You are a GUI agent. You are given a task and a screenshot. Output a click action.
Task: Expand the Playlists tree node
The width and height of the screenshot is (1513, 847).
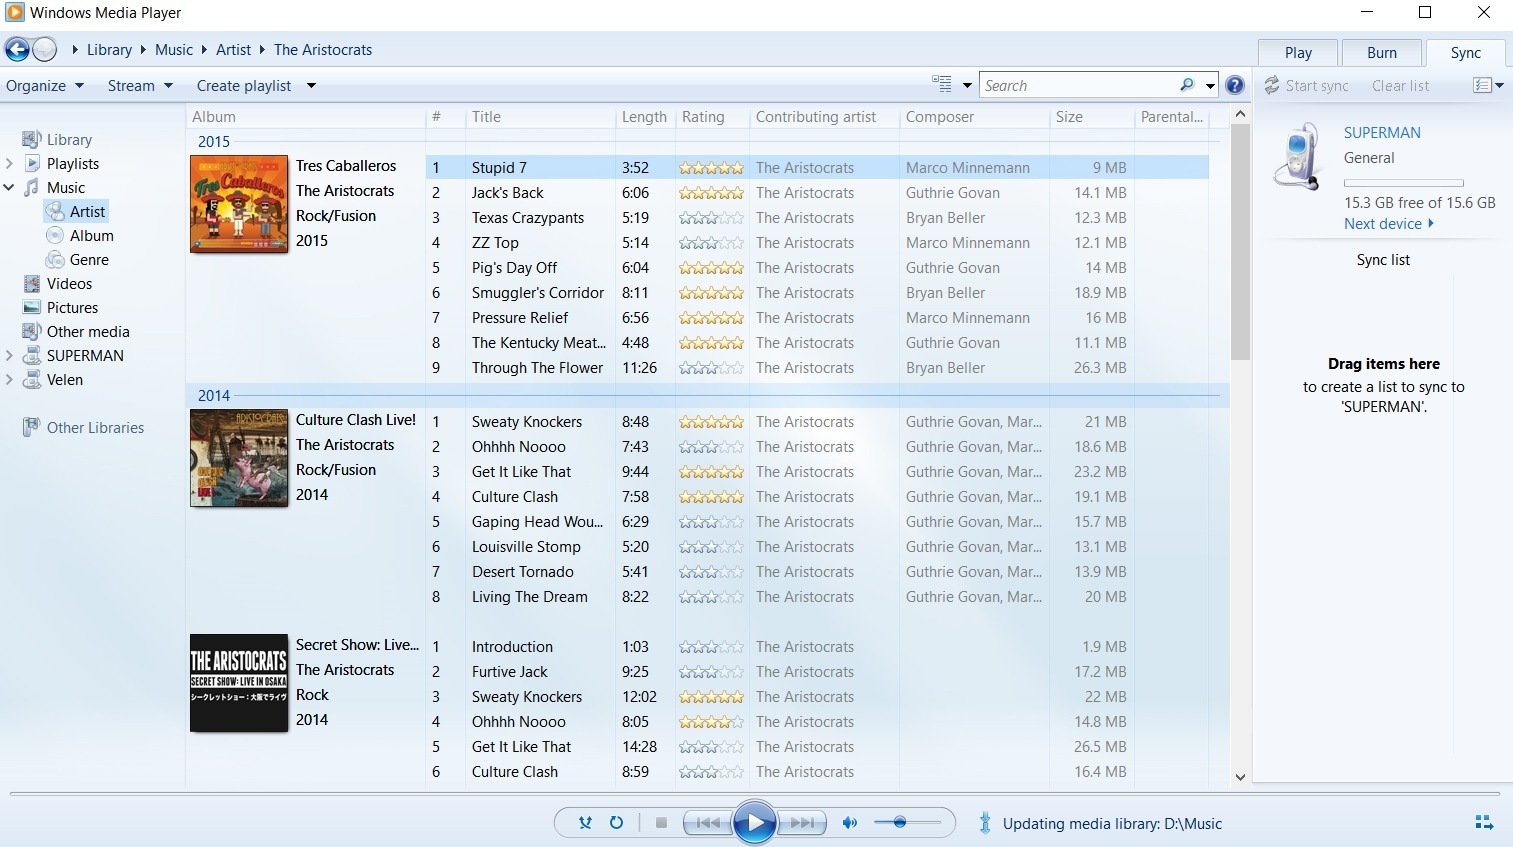[x=10, y=164]
